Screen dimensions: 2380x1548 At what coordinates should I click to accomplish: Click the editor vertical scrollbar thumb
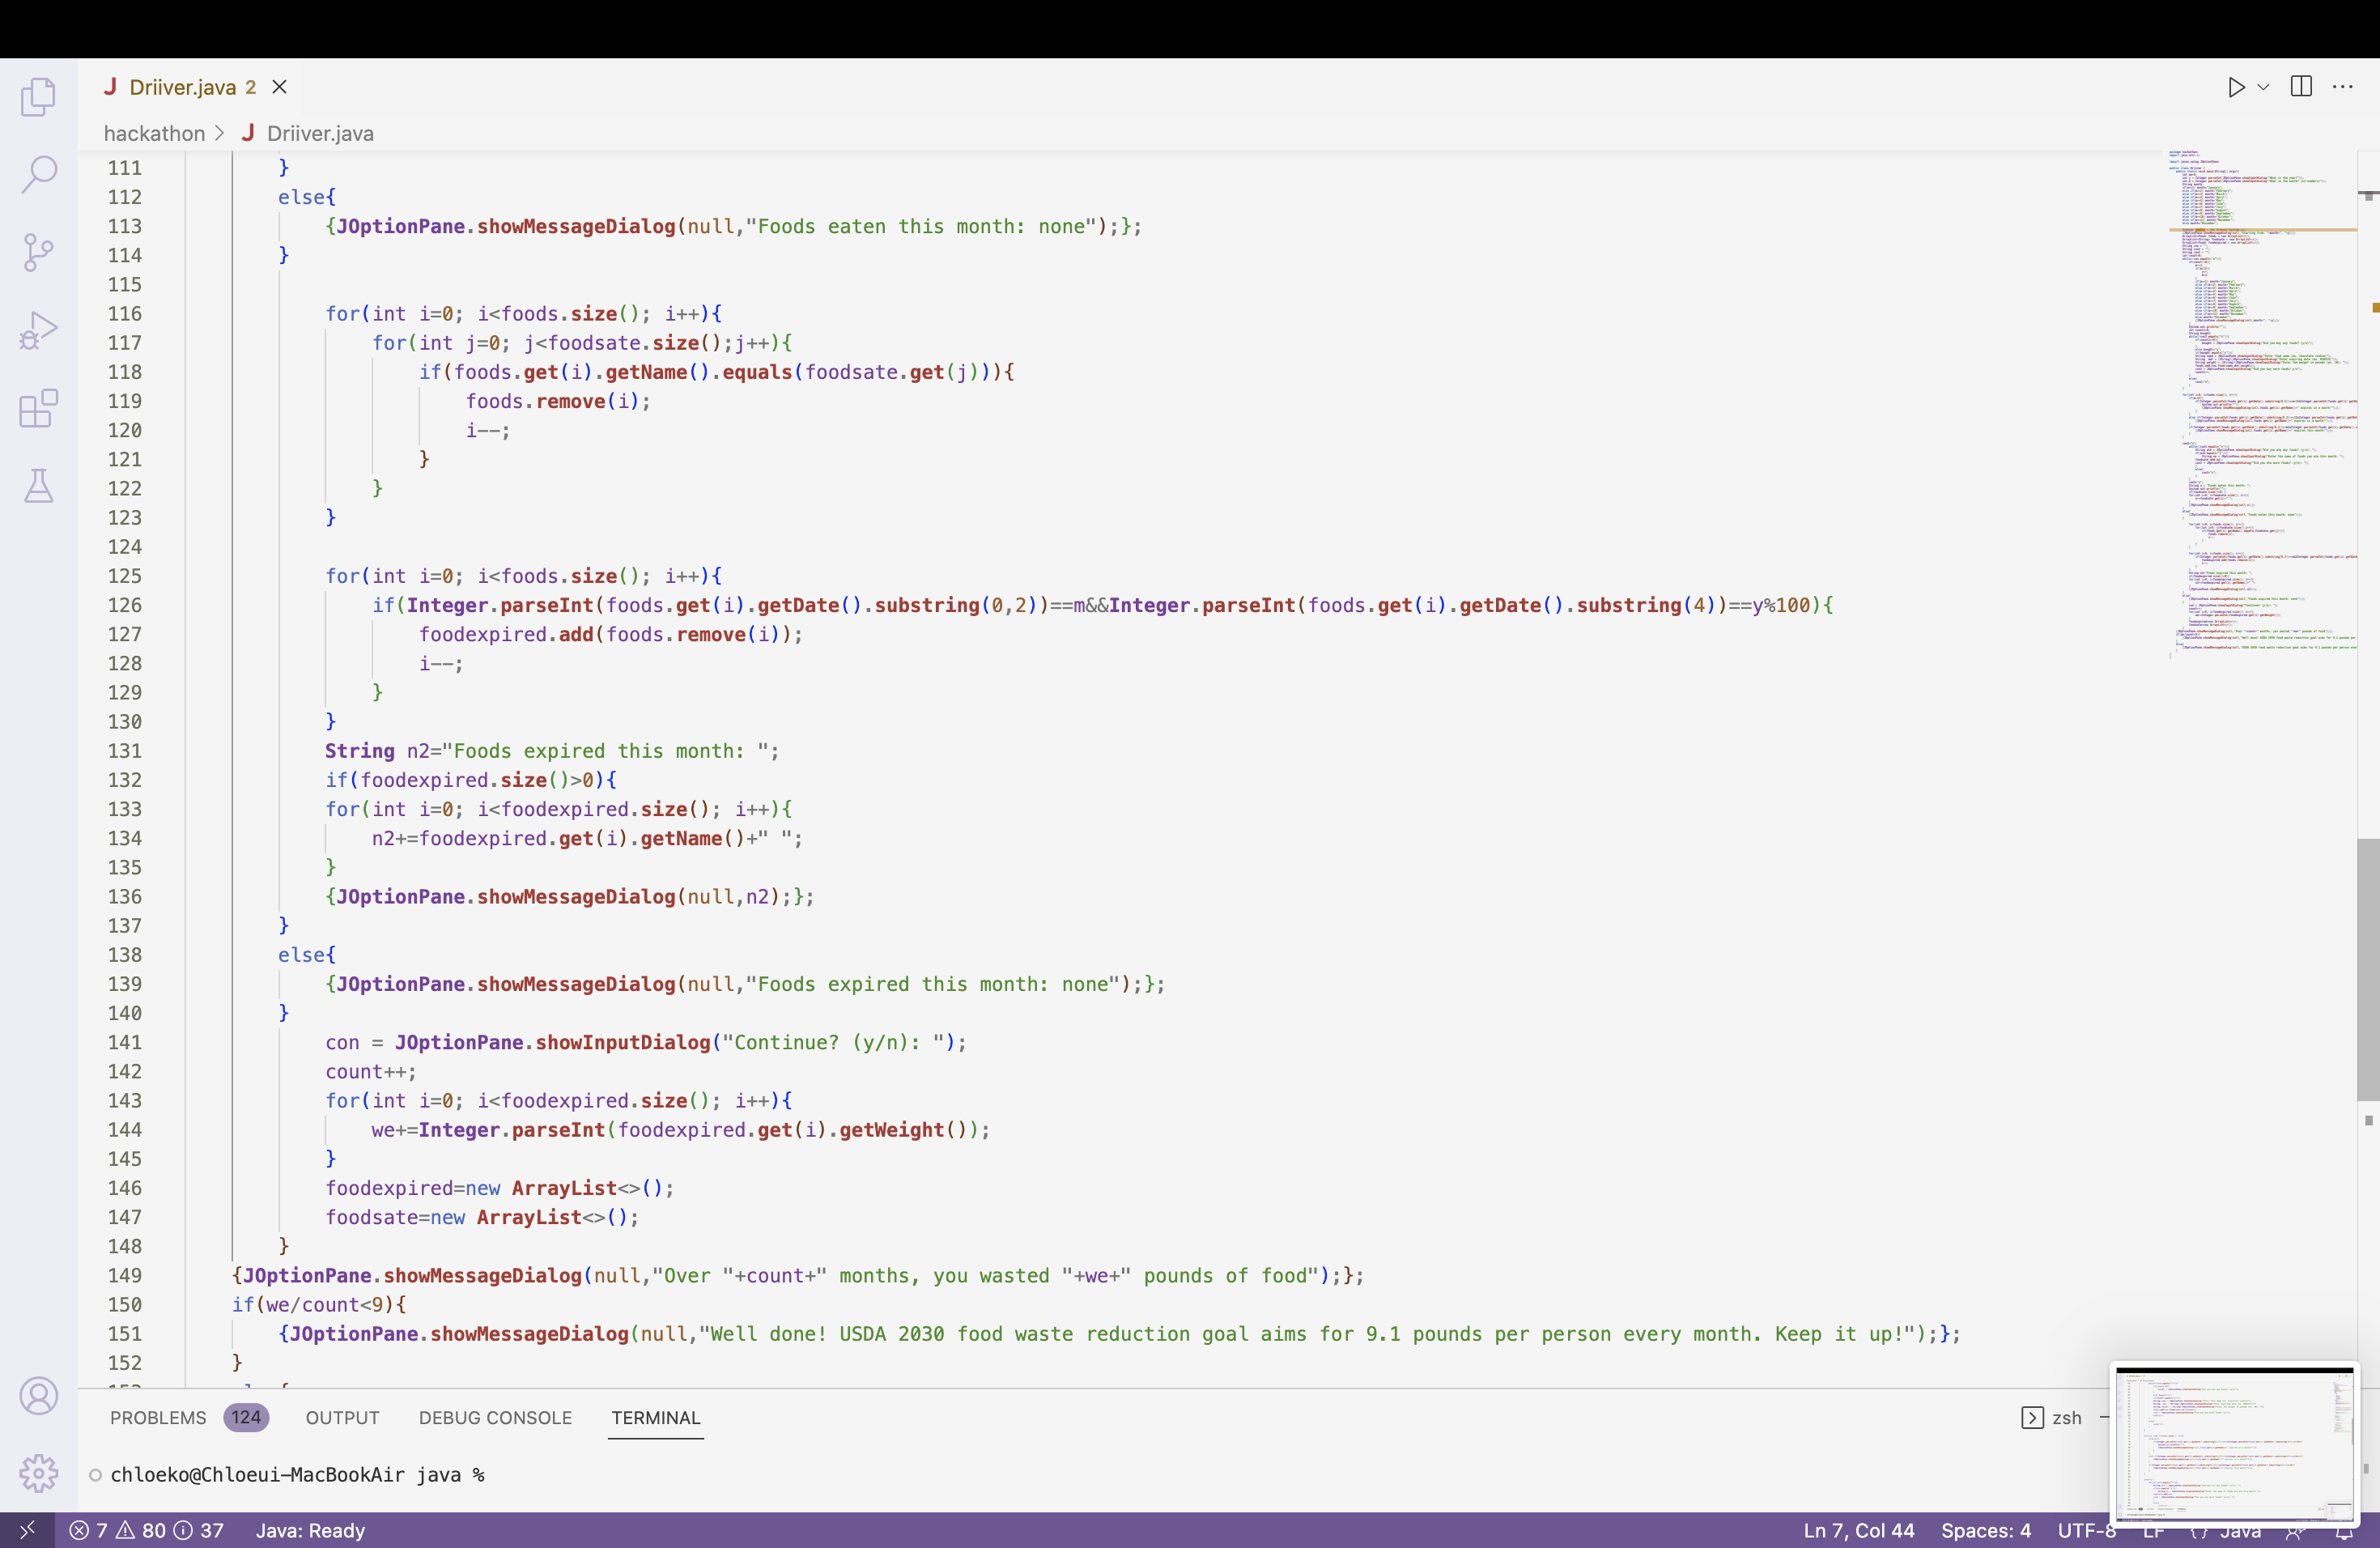tap(2367, 968)
